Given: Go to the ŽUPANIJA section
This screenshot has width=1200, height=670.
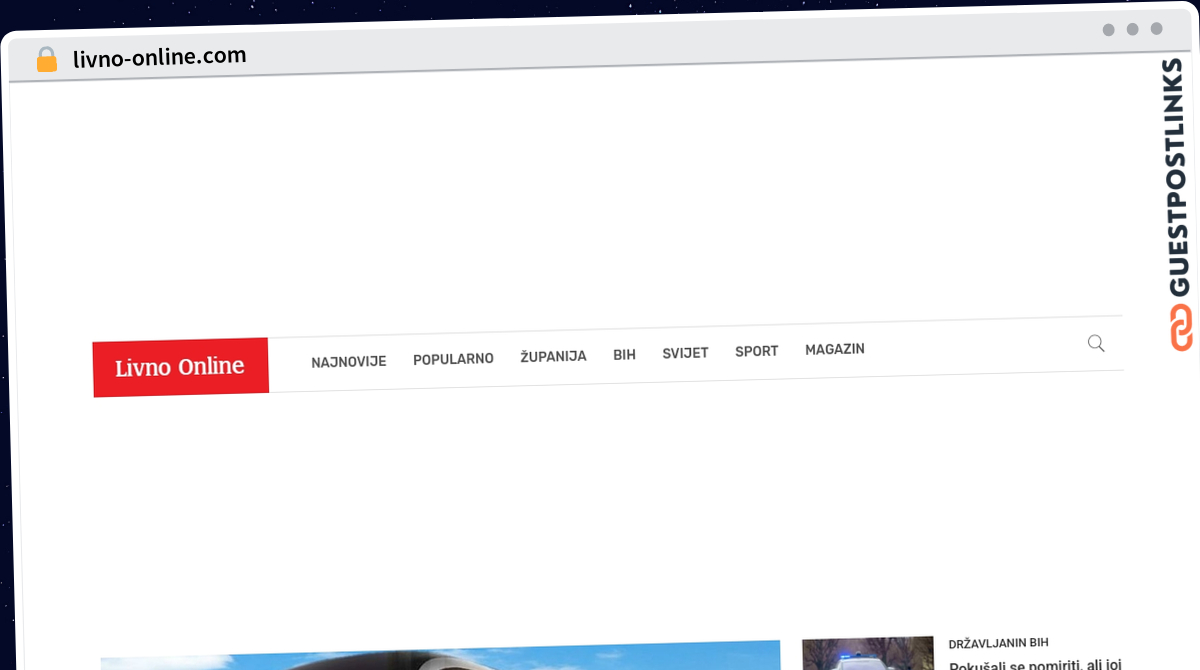Looking at the screenshot, I should (x=553, y=356).
